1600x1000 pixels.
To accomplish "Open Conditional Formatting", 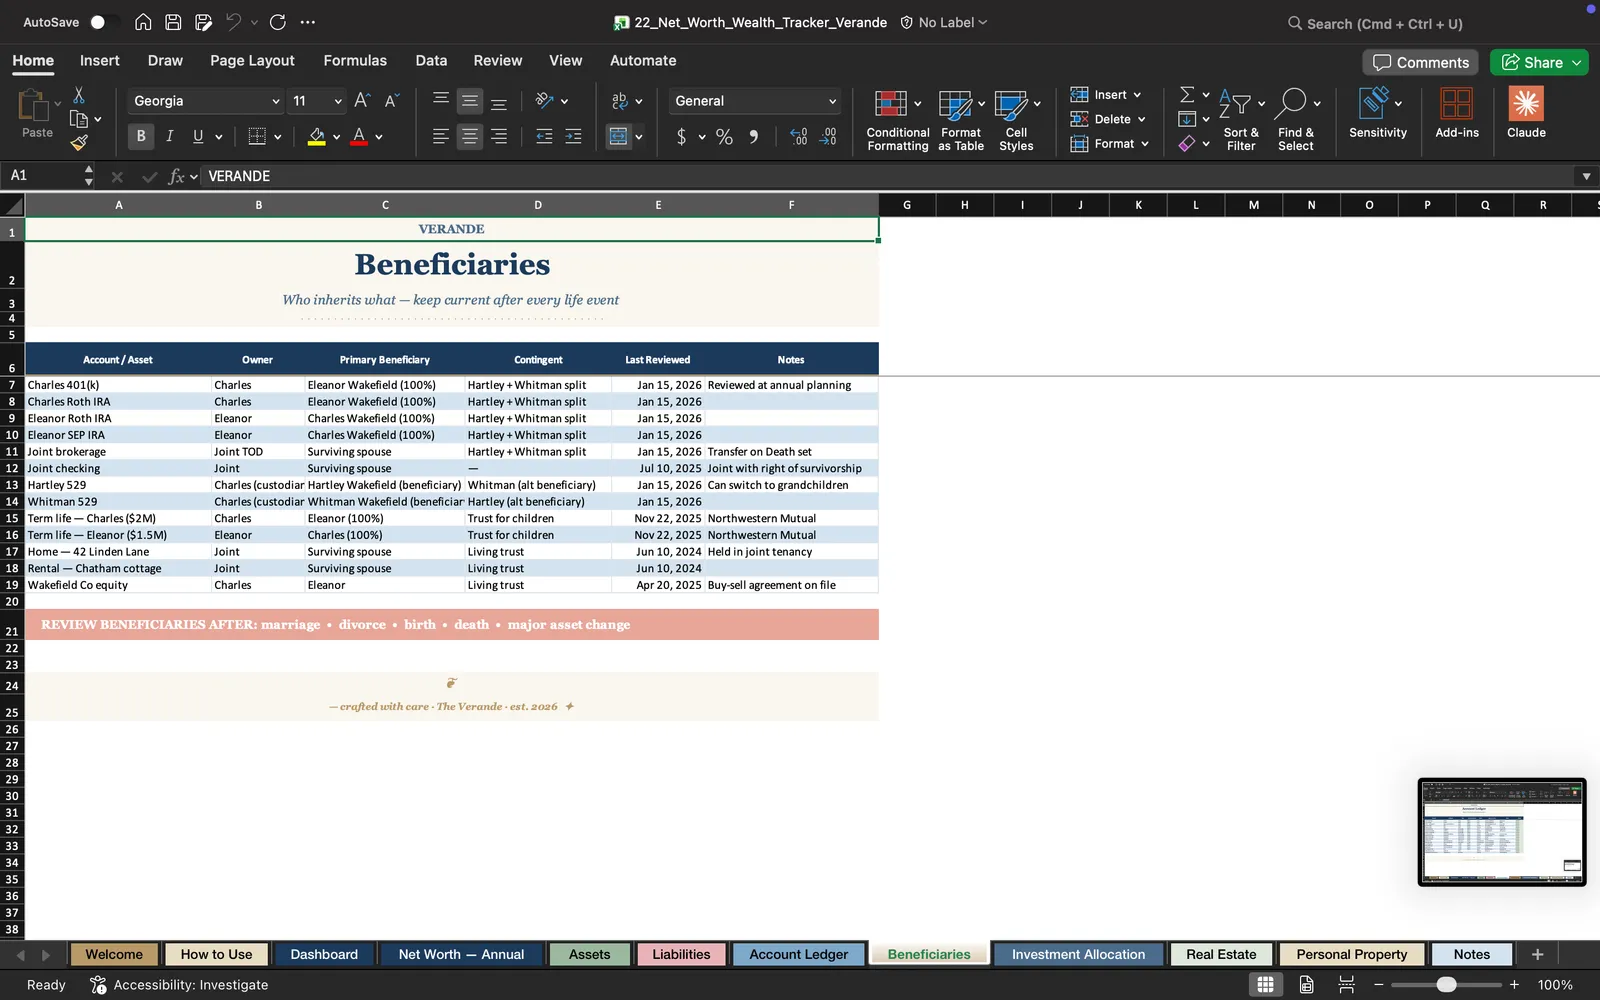I will click(897, 120).
